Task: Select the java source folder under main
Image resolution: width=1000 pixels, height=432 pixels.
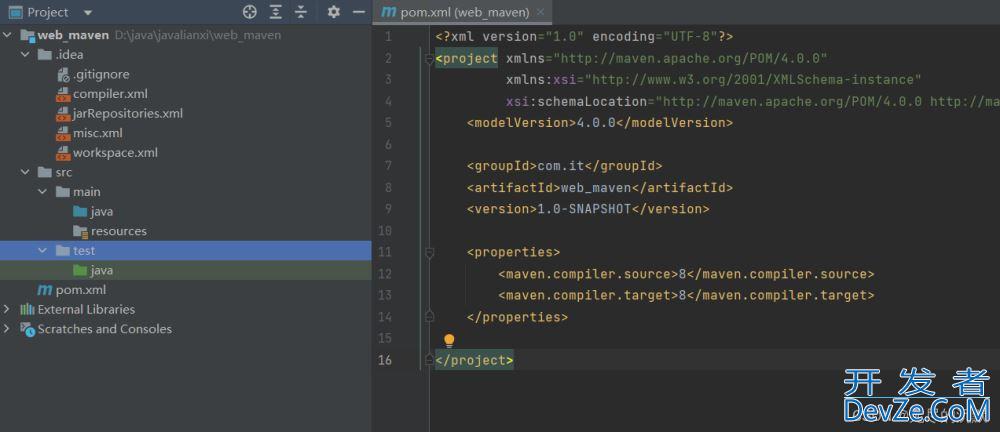Action: [102, 212]
